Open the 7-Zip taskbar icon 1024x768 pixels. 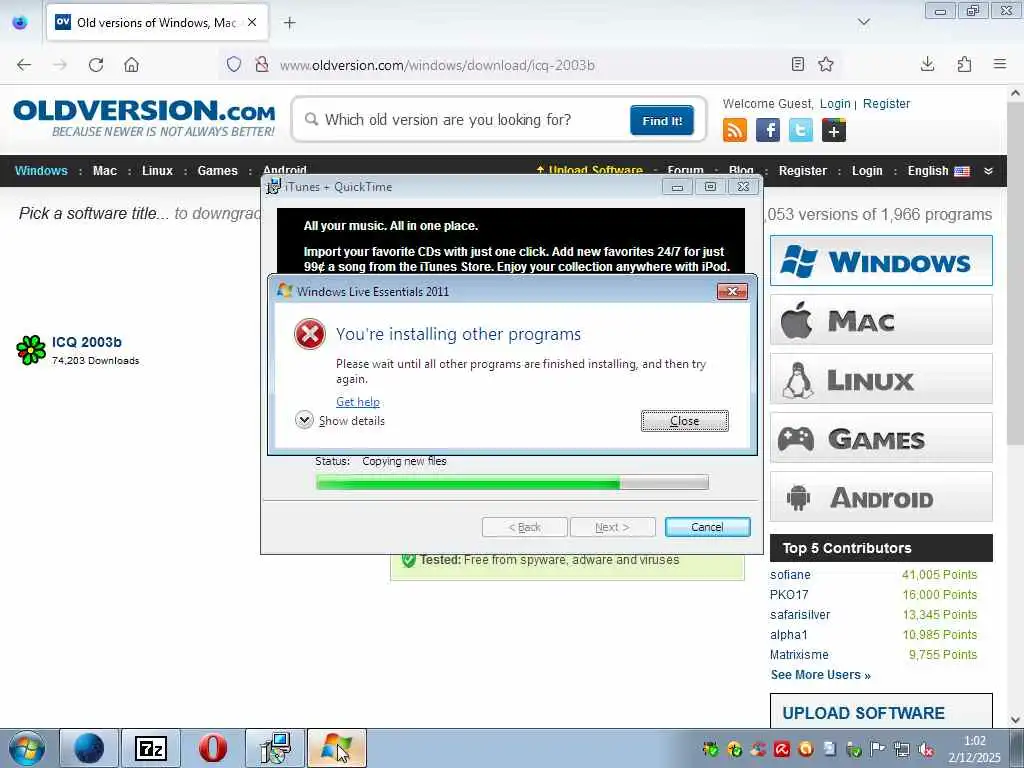pyautogui.click(x=150, y=748)
